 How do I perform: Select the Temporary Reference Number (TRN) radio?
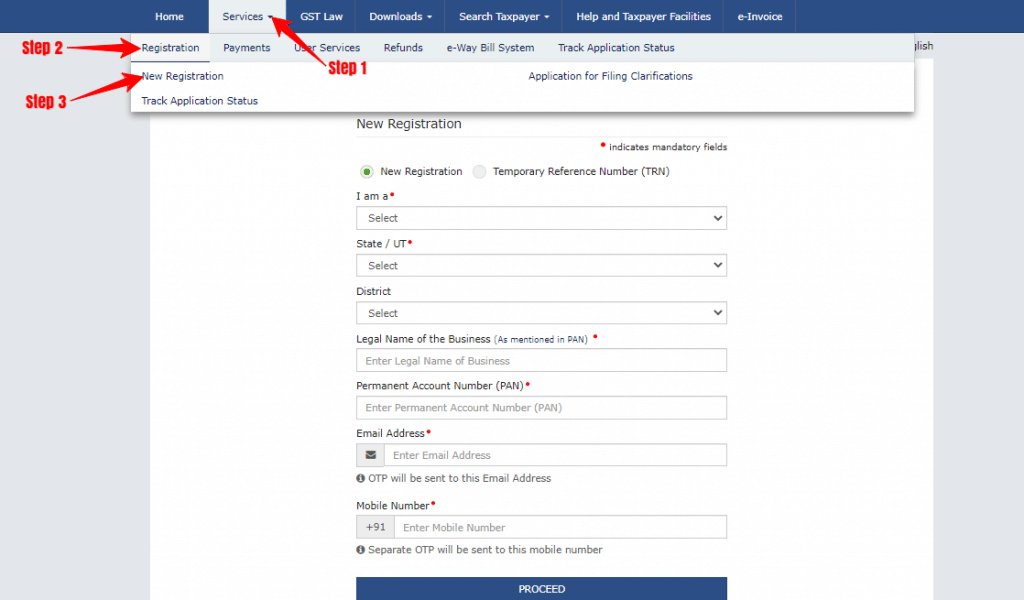coord(479,172)
